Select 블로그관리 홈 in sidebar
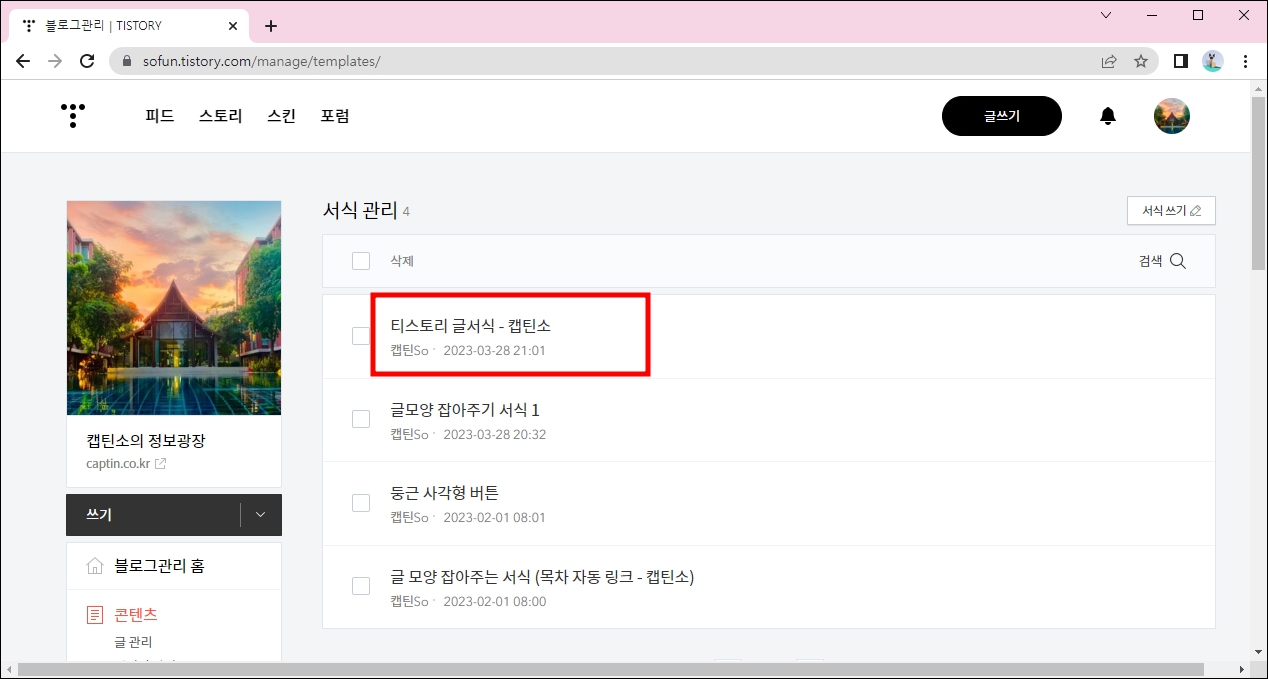Image resolution: width=1268 pixels, height=679 pixels. [160, 566]
